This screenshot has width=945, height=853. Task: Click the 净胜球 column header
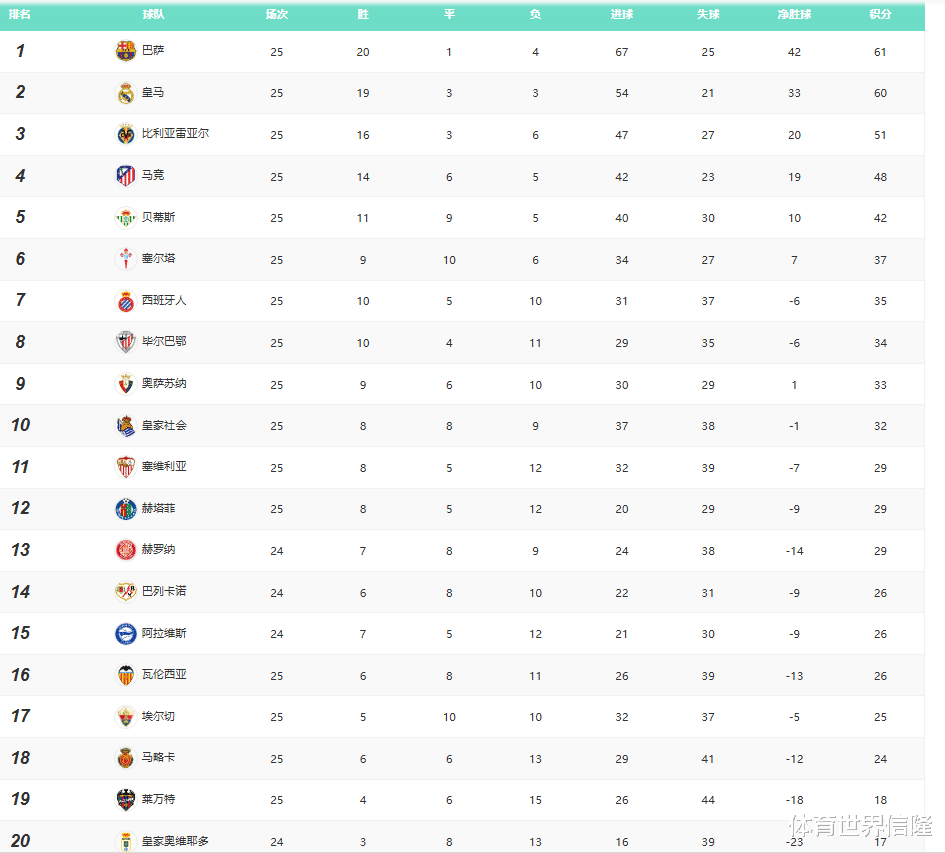(794, 15)
